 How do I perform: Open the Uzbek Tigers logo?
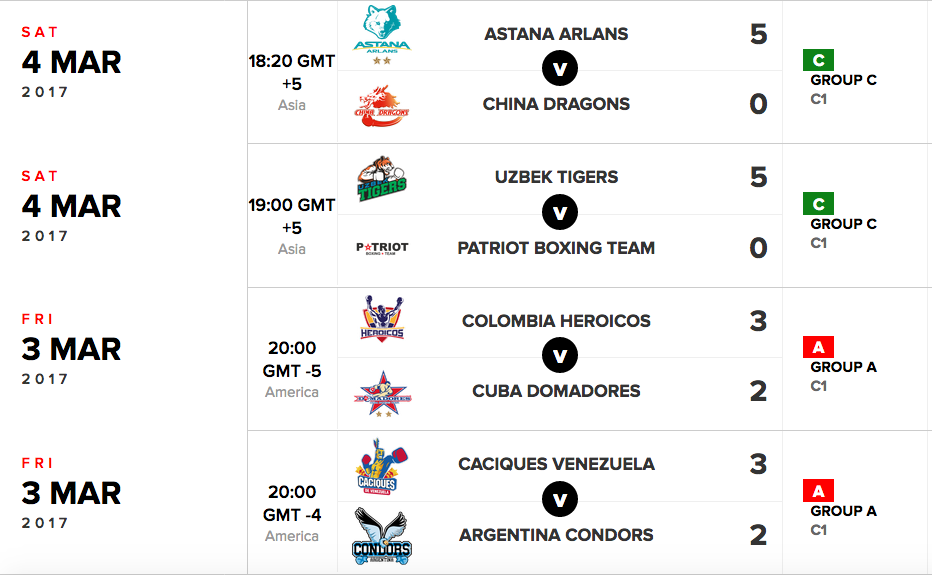tap(382, 178)
